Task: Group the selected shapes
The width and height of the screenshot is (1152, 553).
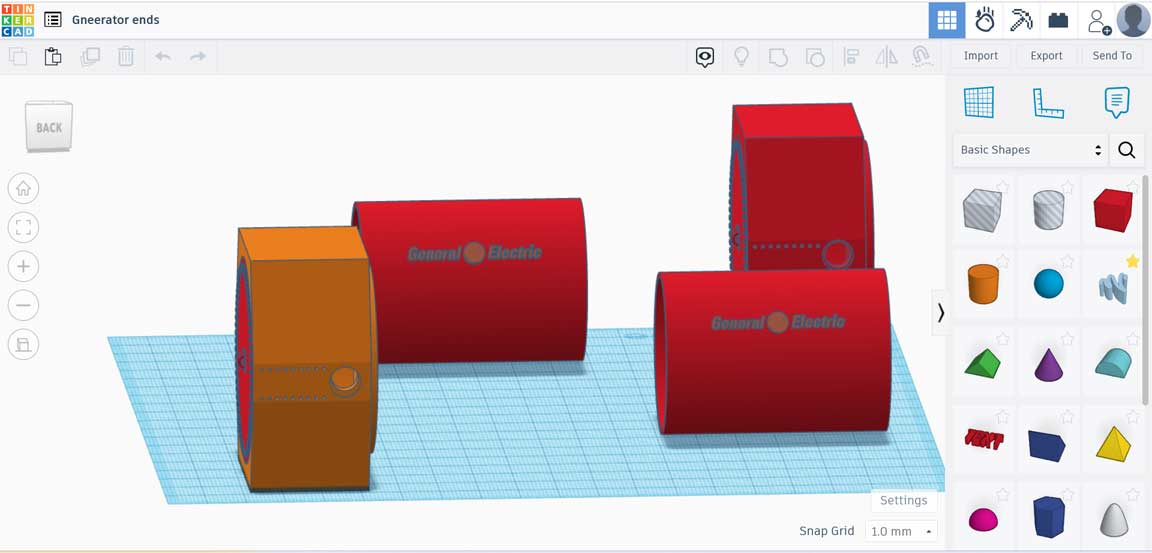Action: tap(778, 57)
